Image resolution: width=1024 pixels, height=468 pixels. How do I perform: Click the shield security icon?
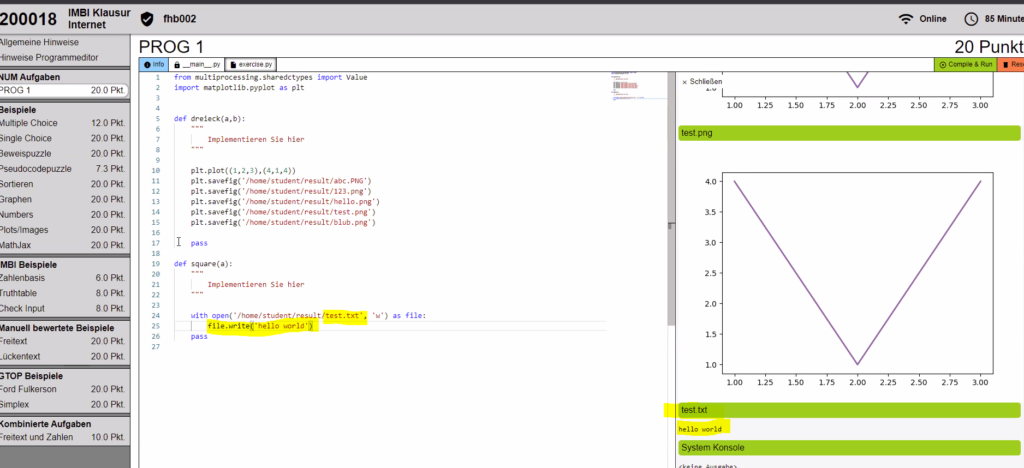(x=148, y=19)
